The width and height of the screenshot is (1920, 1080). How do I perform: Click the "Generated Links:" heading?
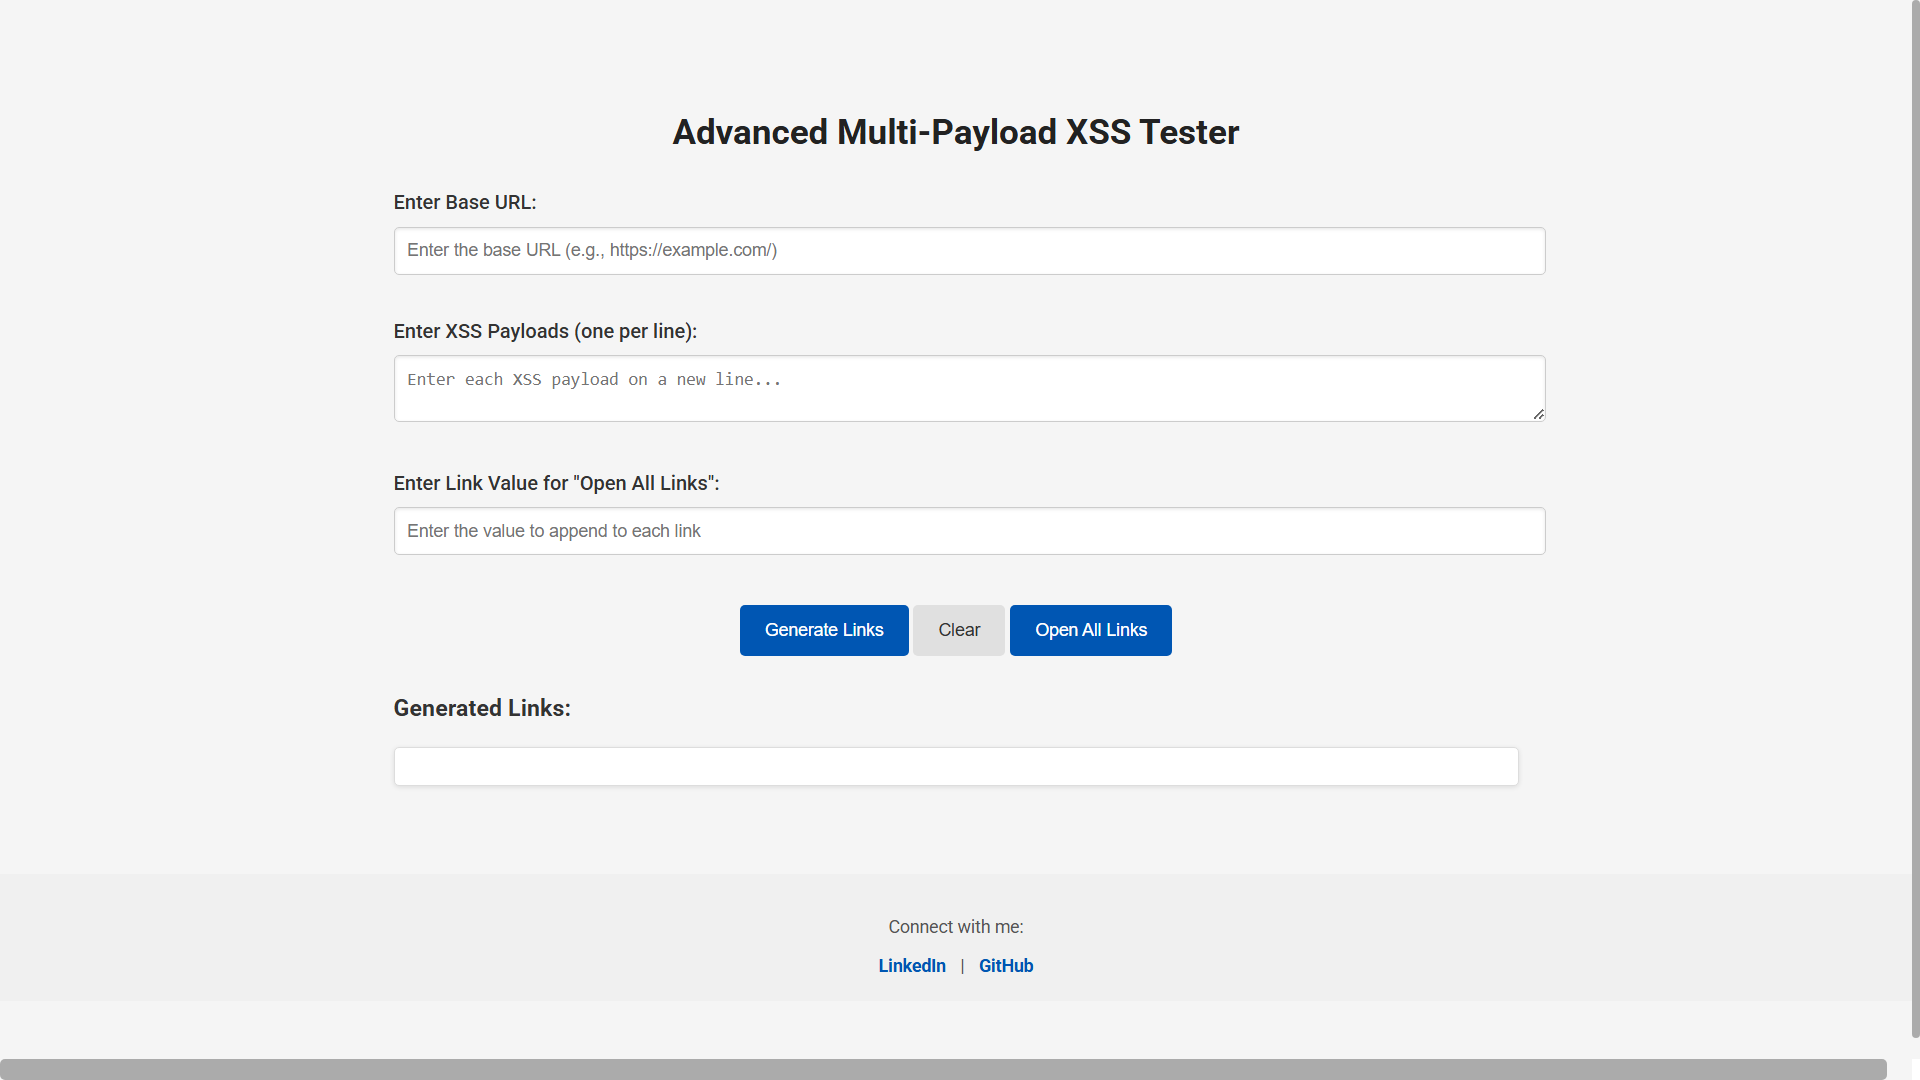pyautogui.click(x=482, y=709)
